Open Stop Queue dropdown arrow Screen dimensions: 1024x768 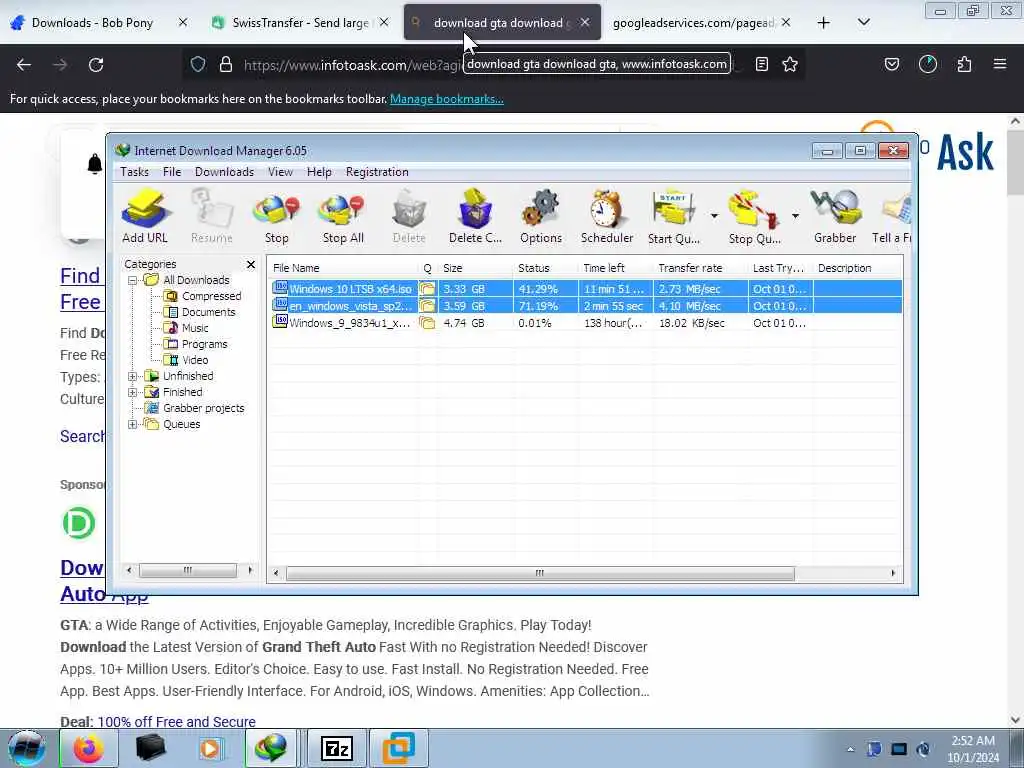click(x=795, y=216)
